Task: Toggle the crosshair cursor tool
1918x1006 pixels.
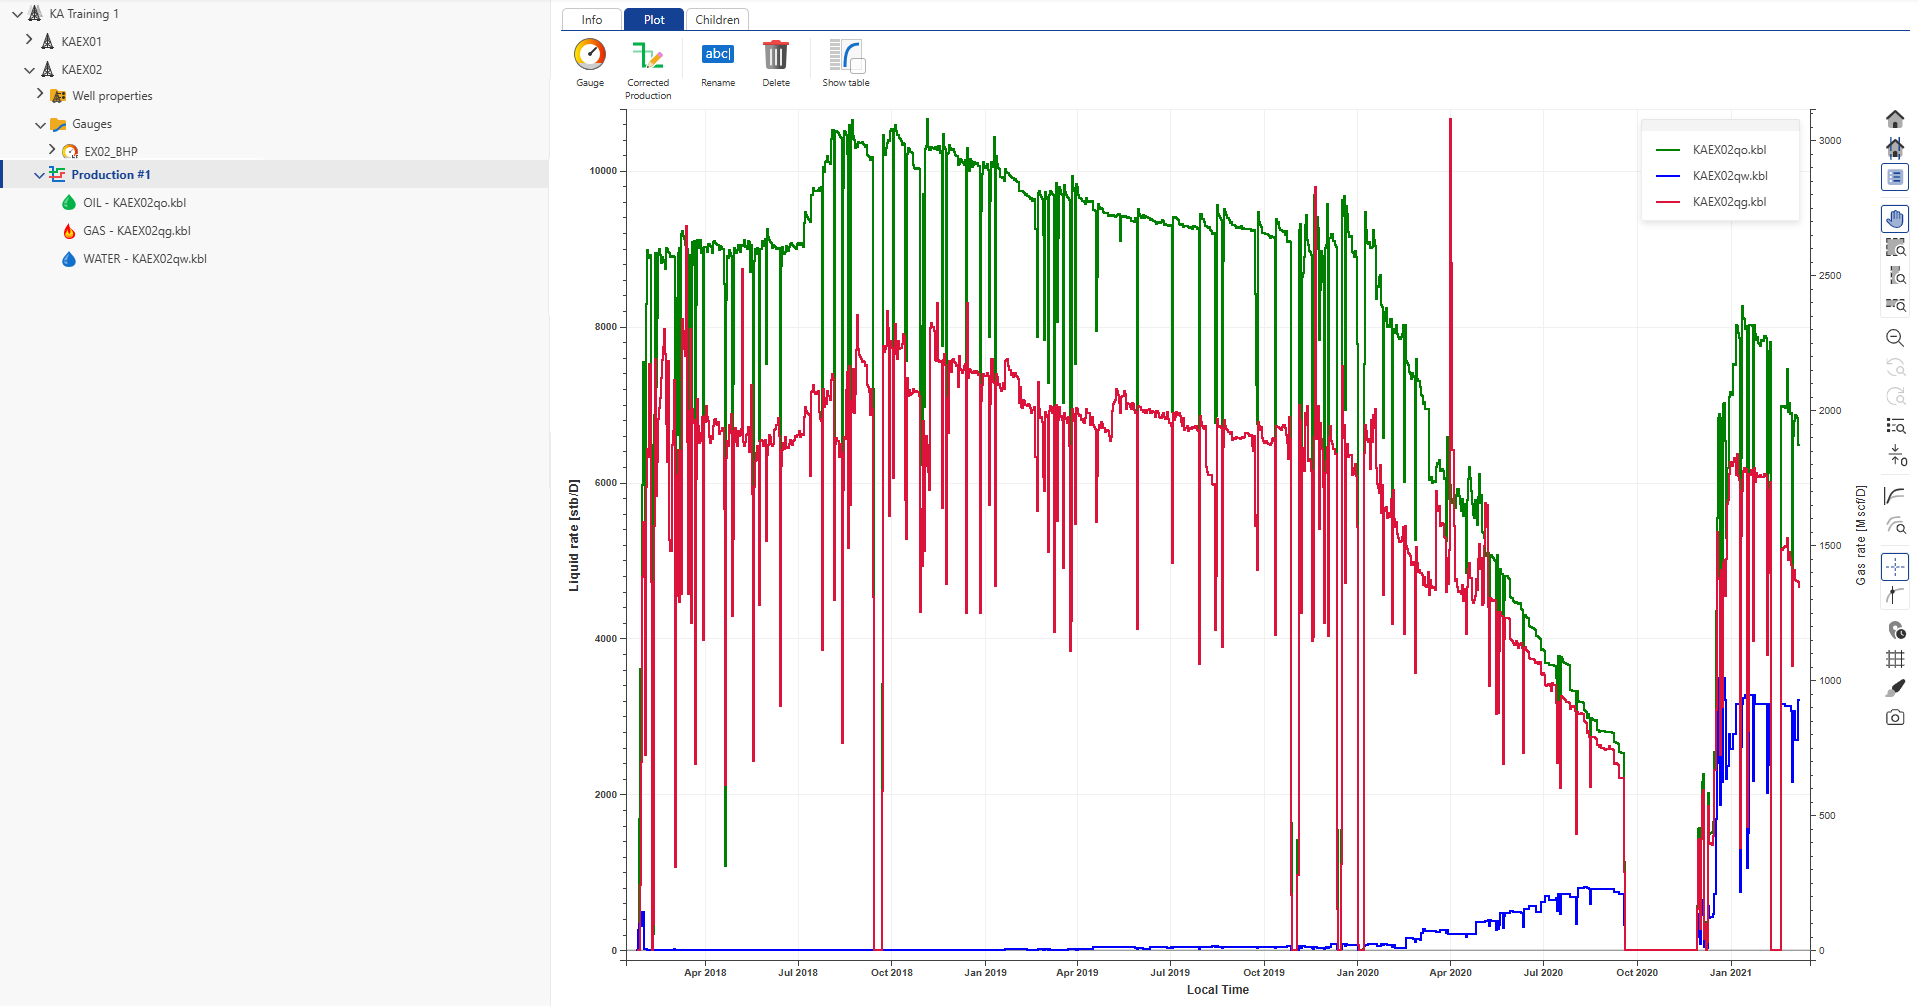Action: click(x=1894, y=567)
